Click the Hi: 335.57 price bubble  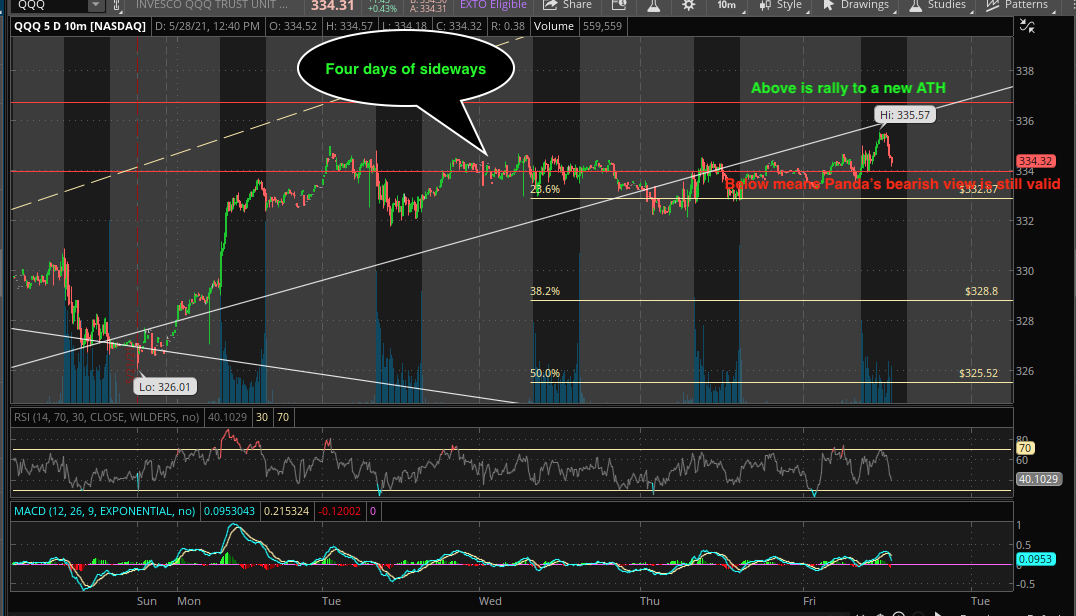[904, 115]
